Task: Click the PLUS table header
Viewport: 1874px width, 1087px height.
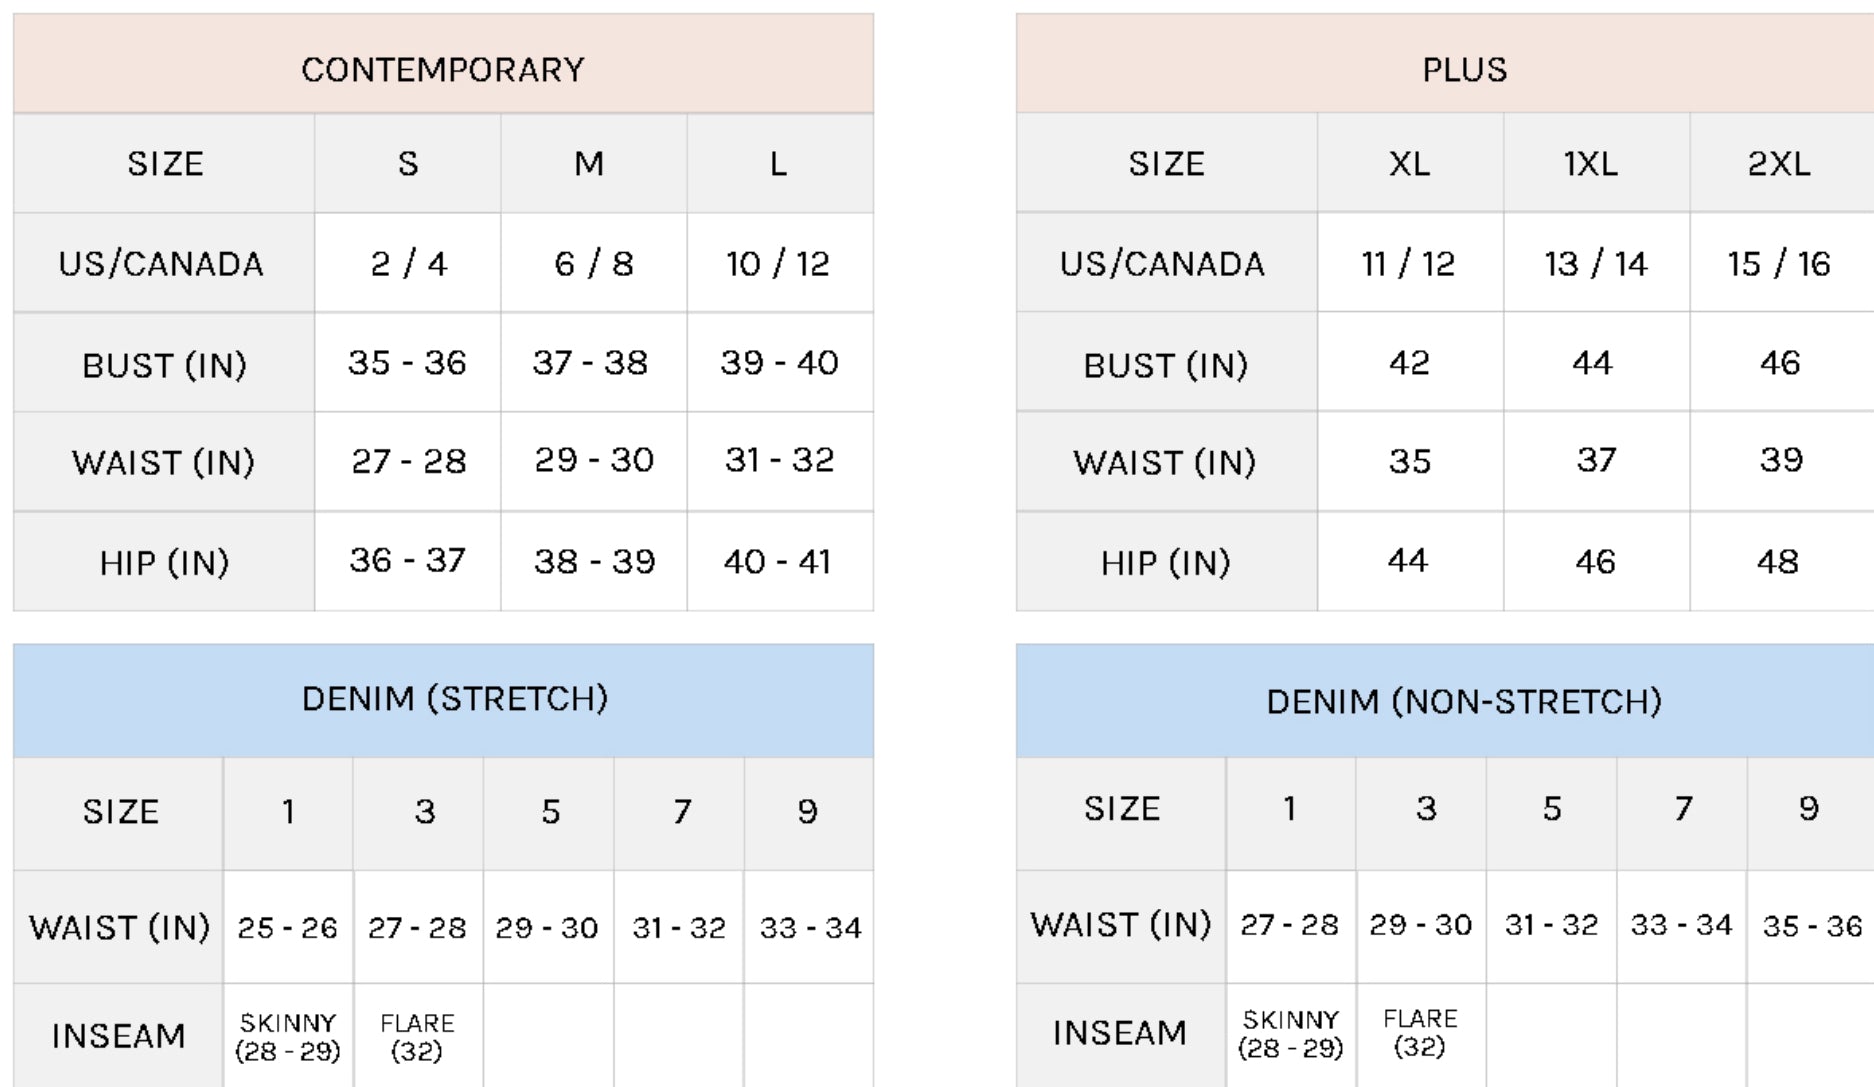Action: click(x=1445, y=64)
